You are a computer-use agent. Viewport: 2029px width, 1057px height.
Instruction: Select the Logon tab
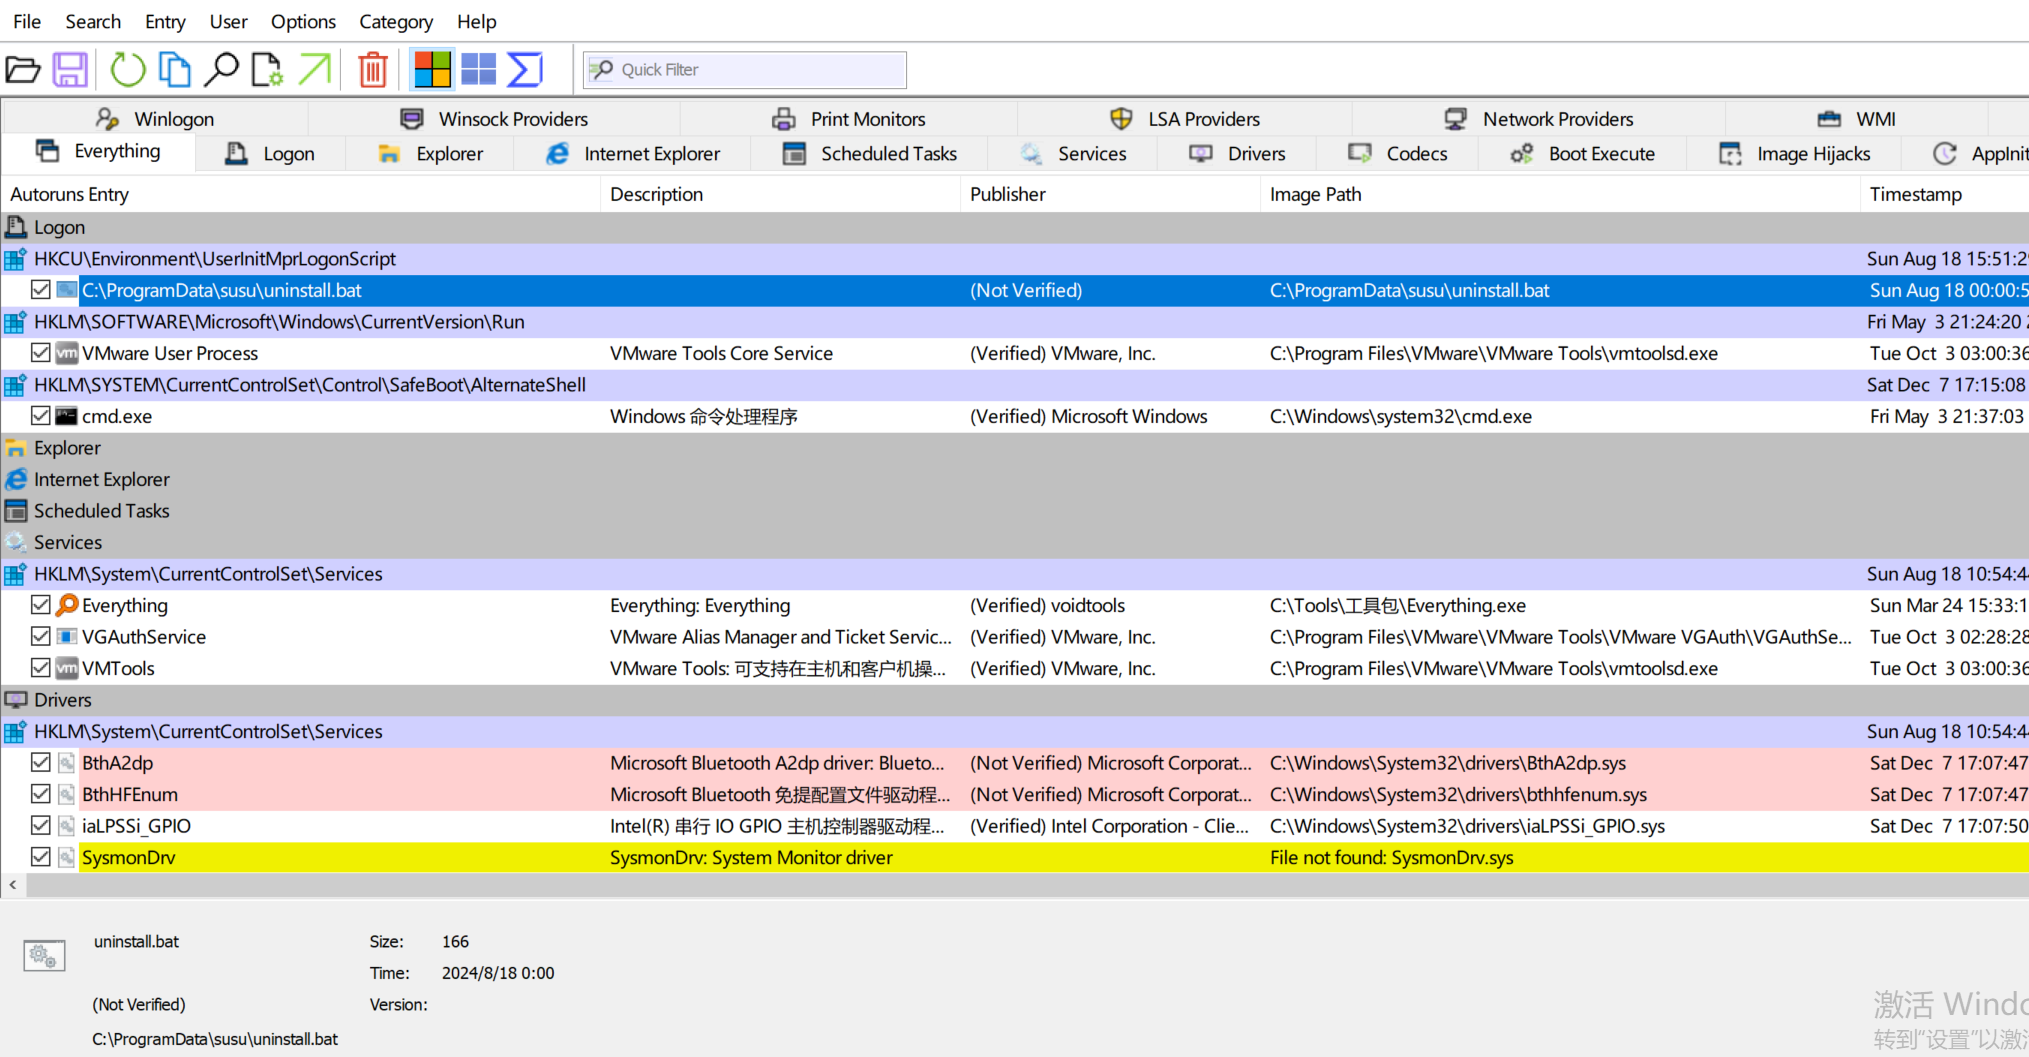(270, 154)
